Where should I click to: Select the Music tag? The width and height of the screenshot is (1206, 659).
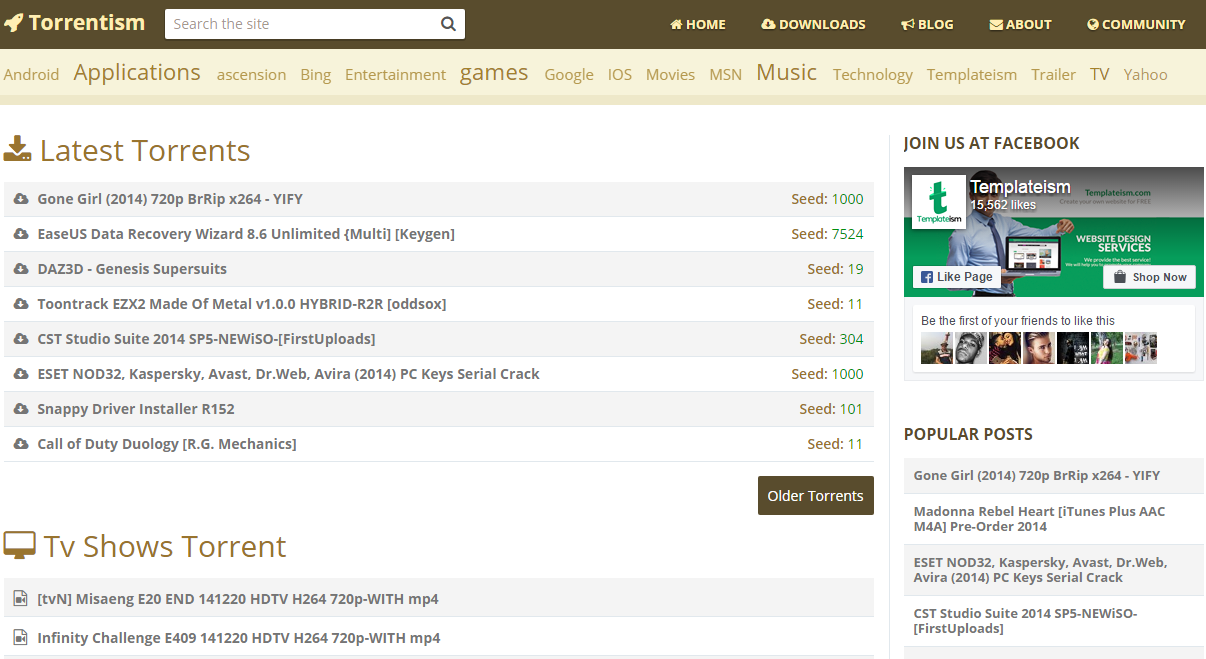click(x=786, y=72)
